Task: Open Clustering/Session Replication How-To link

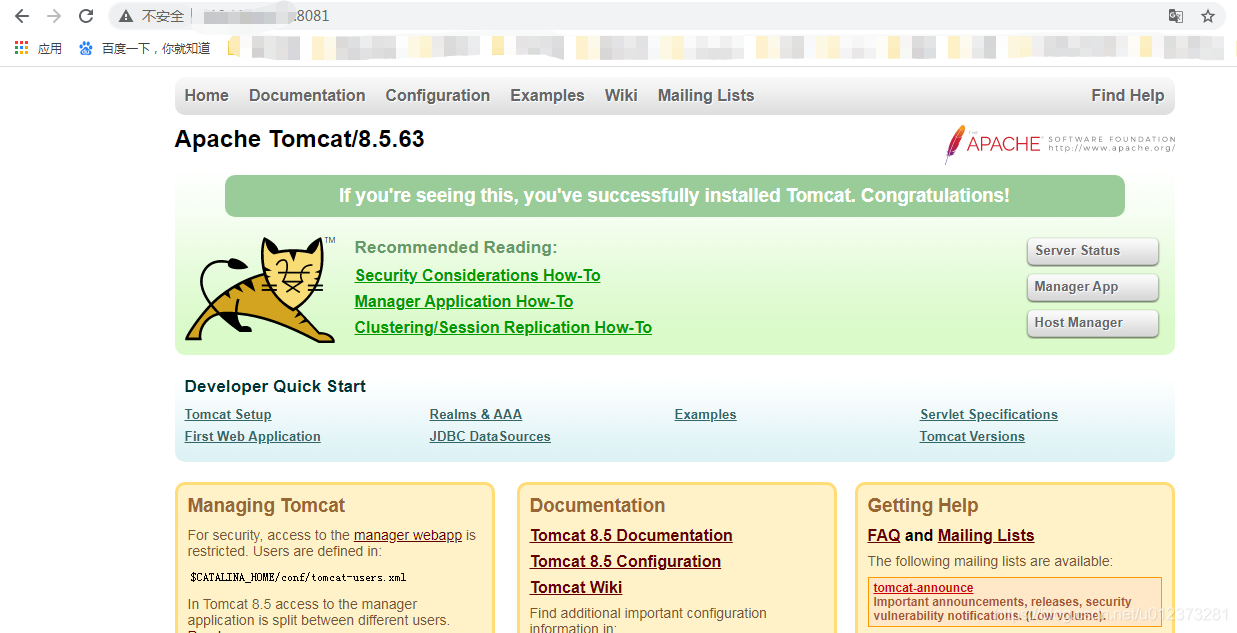Action: (503, 328)
